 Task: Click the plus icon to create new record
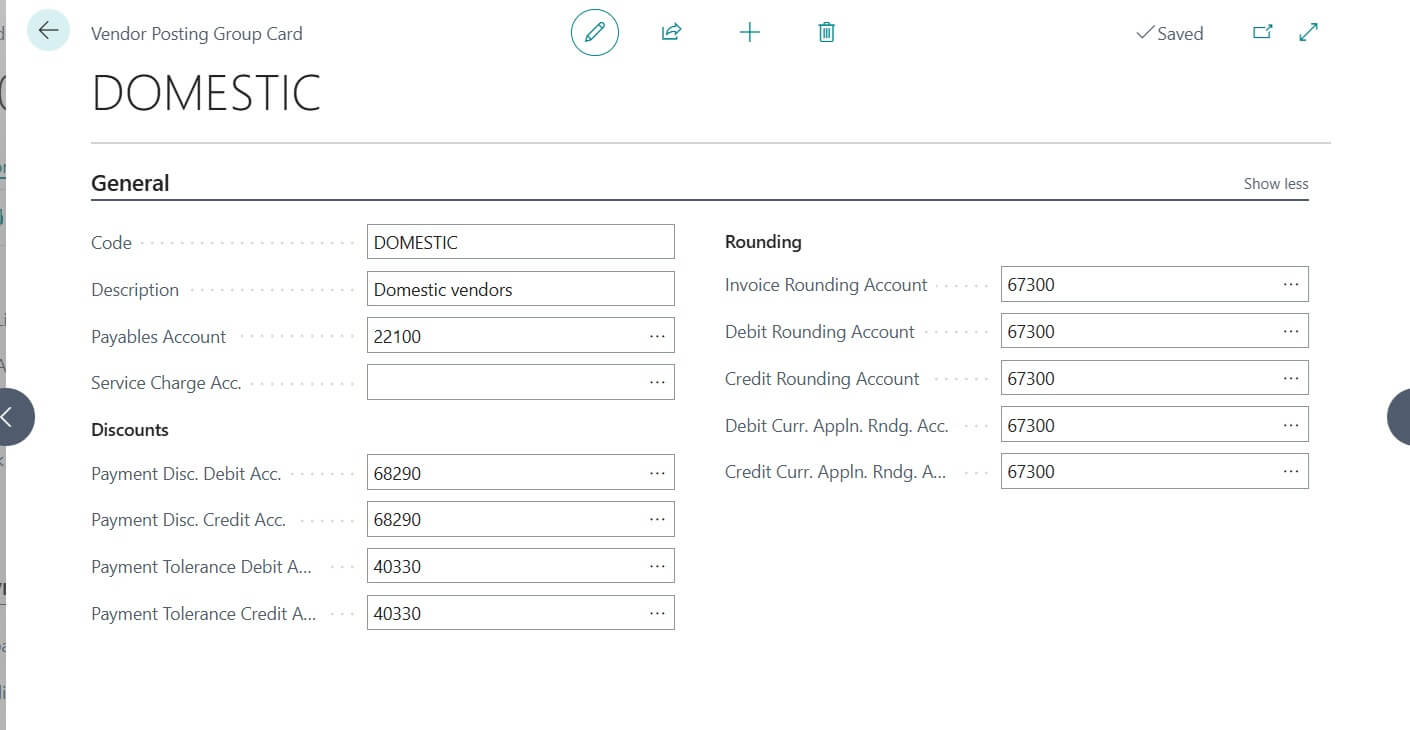(x=749, y=32)
